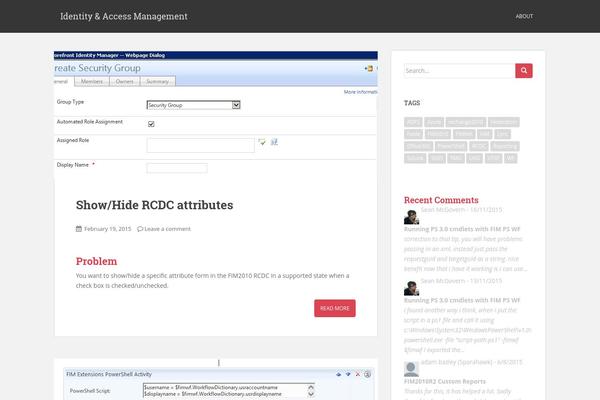Open the Group Type dropdown in the dialog image
The image size is (600, 400).
[x=194, y=105]
